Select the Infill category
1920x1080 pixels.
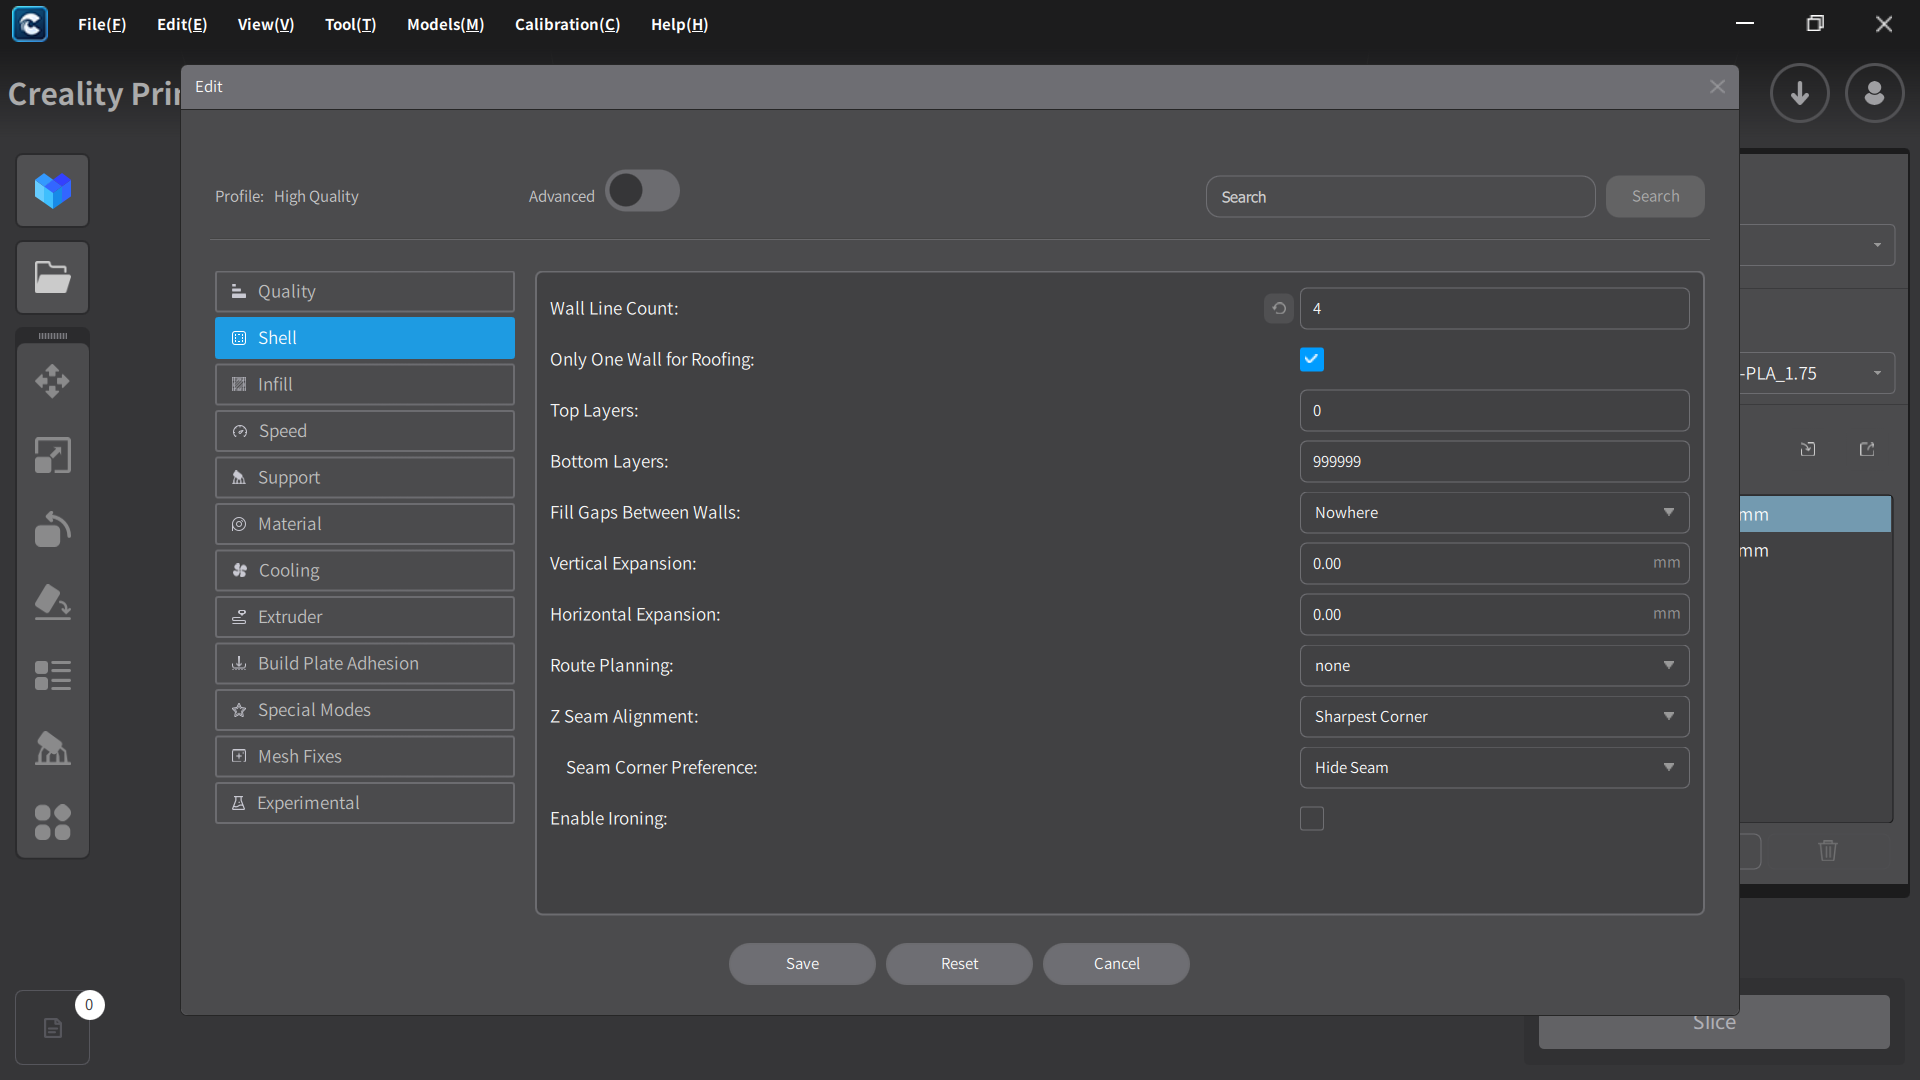[365, 384]
